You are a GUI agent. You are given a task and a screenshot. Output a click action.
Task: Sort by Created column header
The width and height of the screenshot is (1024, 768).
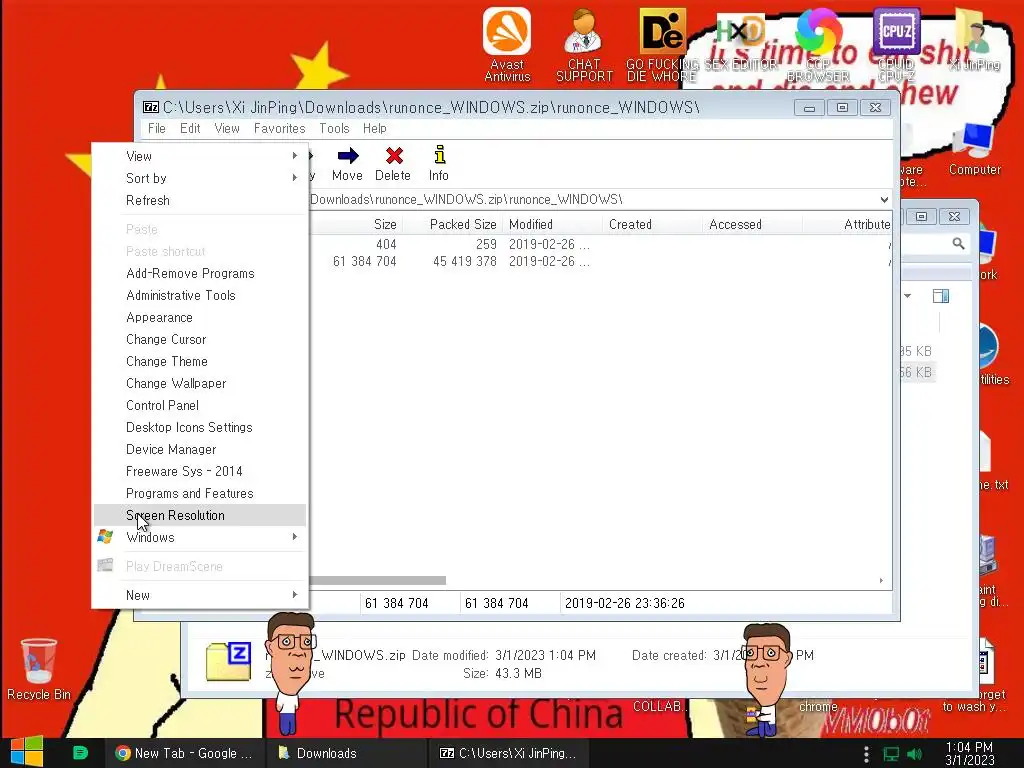pyautogui.click(x=652, y=225)
